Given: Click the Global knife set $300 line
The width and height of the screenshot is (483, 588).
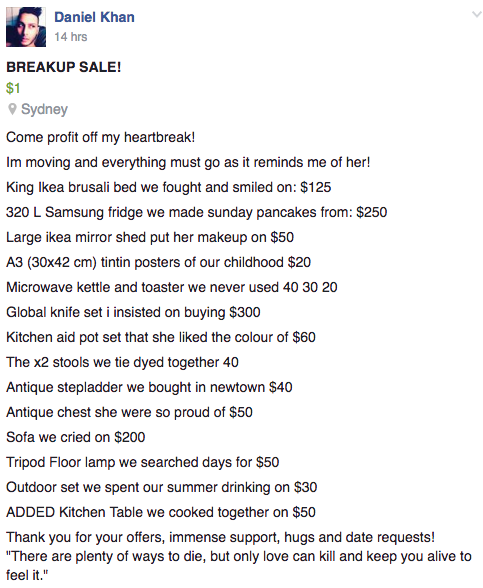Looking at the screenshot, I should [x=133, y=312].
